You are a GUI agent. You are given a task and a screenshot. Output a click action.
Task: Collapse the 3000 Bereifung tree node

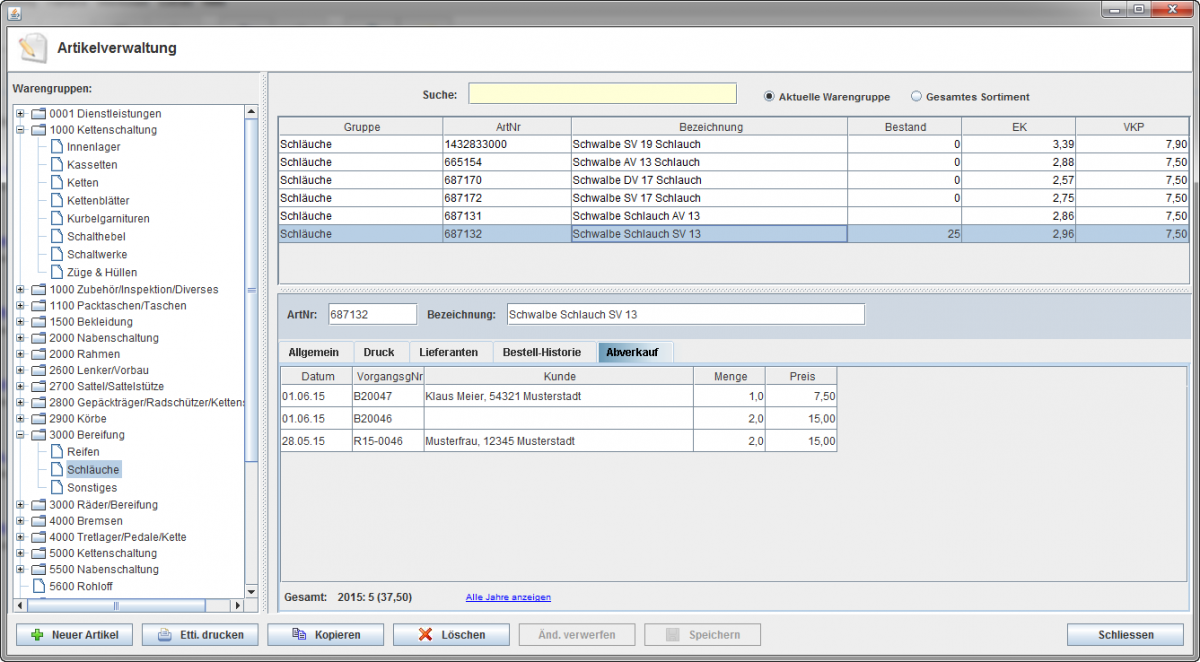(20, 435)
